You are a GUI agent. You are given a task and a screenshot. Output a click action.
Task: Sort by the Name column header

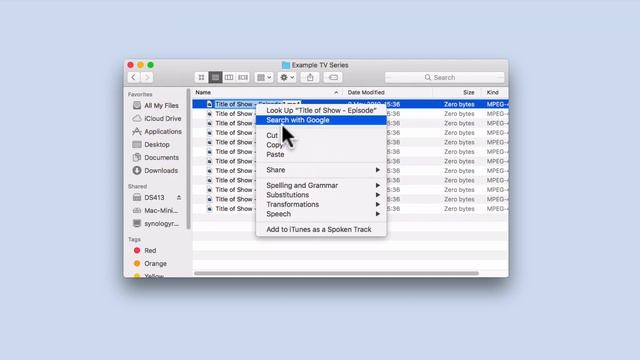(x=267, y=93)
